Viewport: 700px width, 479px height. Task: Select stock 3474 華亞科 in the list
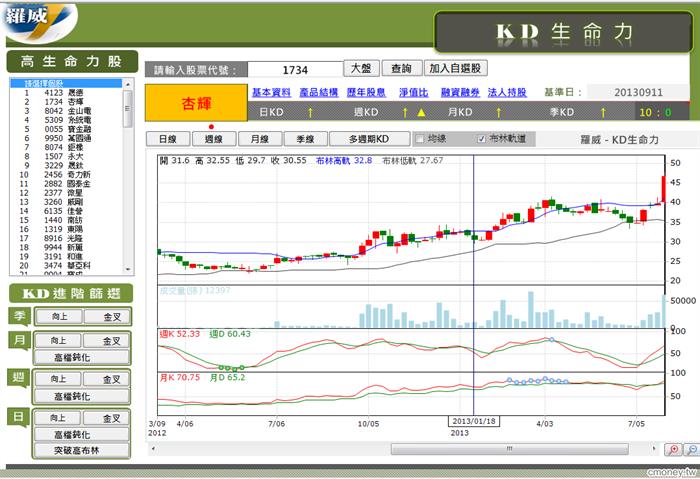66,265
